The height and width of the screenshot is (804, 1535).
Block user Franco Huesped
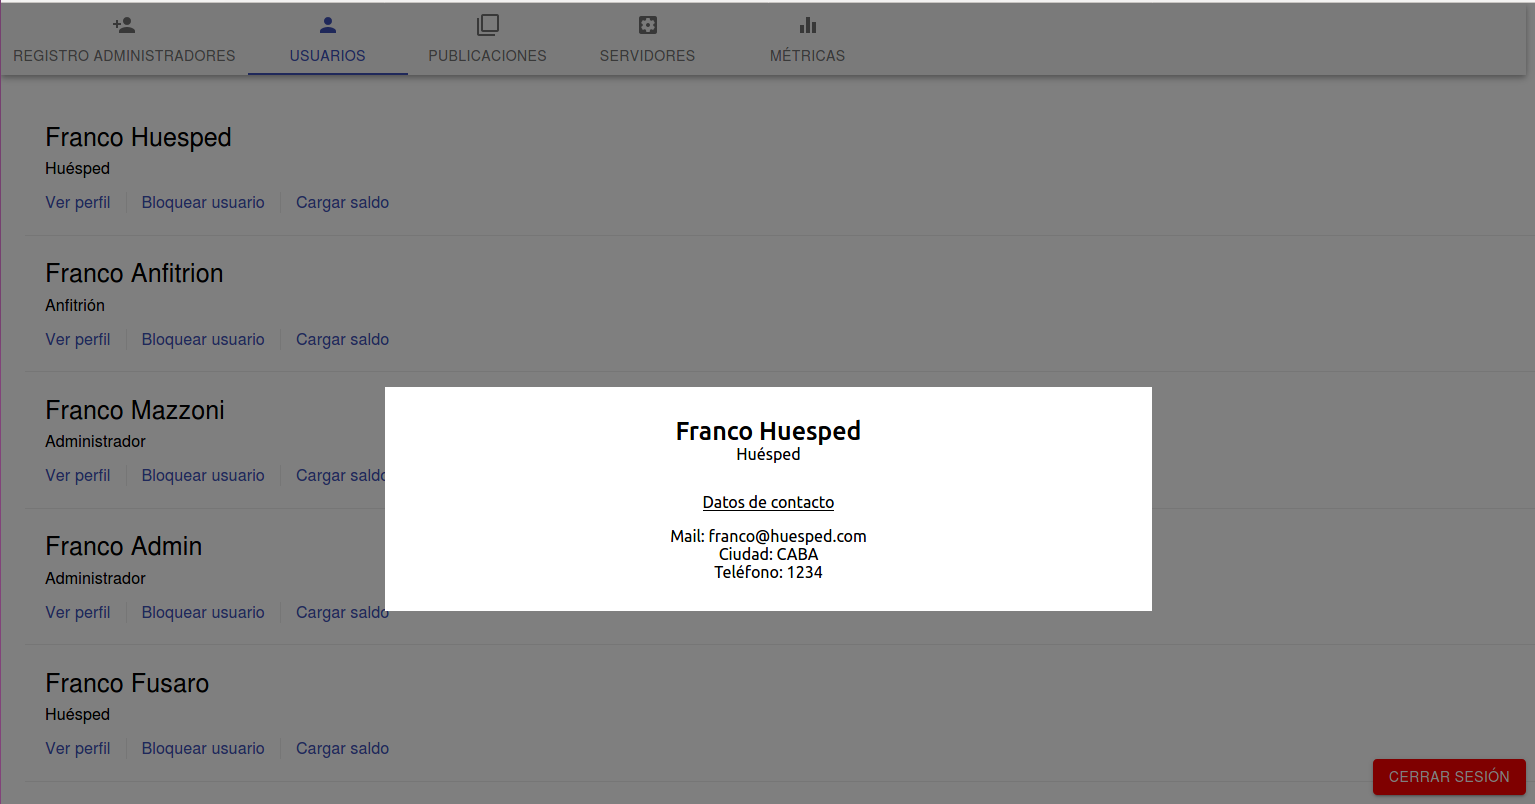click(x=203, y=202)
